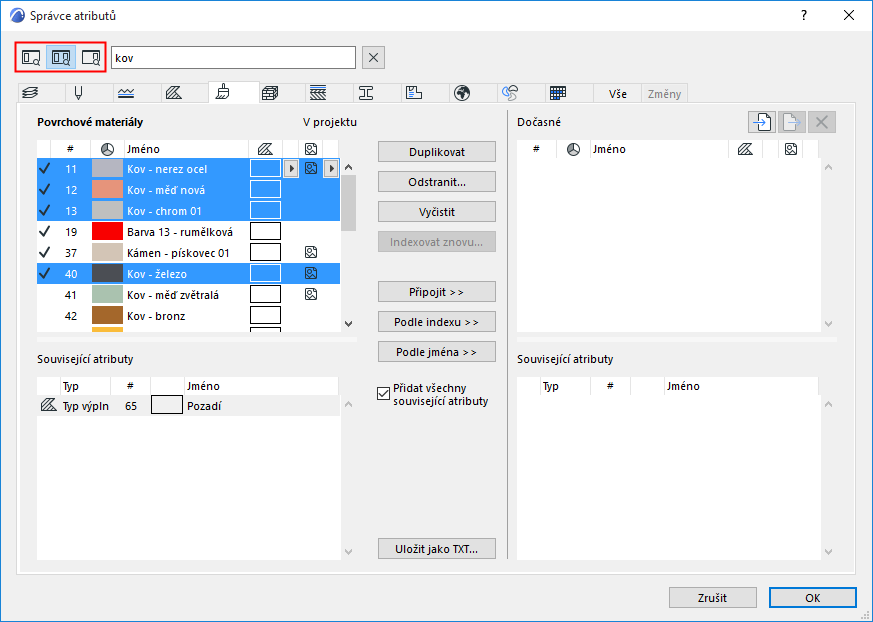873x622 pixels.
Task: Click the green swatch of Kov - měď zvětralá
Action: 107,295
